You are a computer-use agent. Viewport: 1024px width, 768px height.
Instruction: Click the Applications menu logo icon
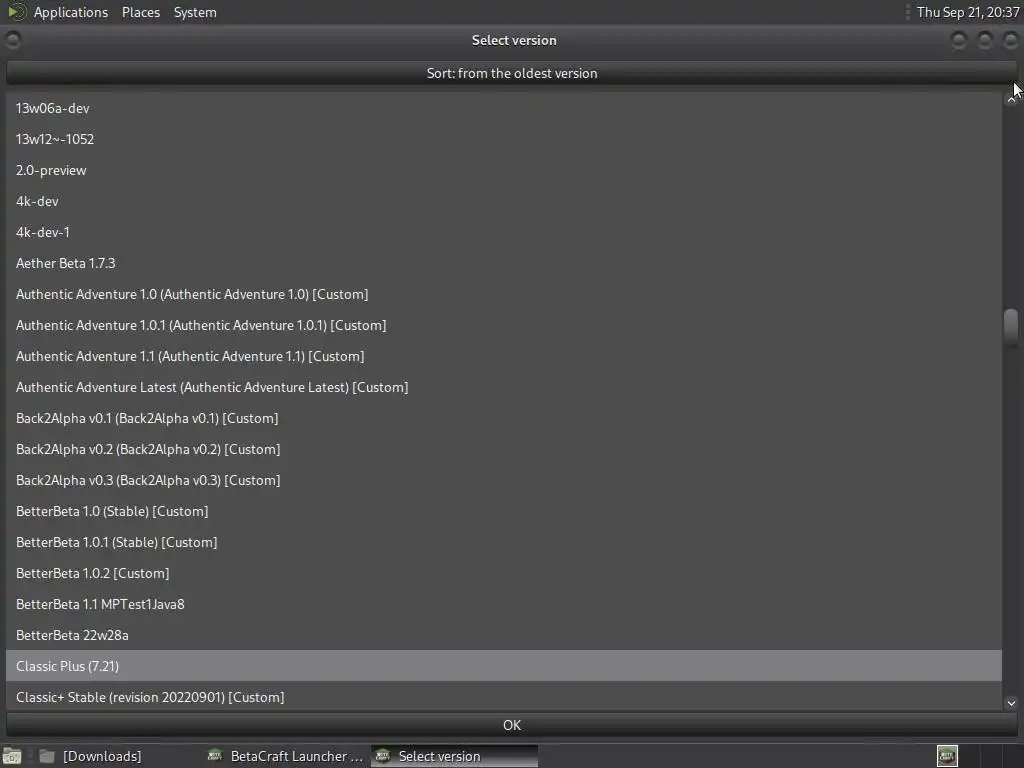16,12
